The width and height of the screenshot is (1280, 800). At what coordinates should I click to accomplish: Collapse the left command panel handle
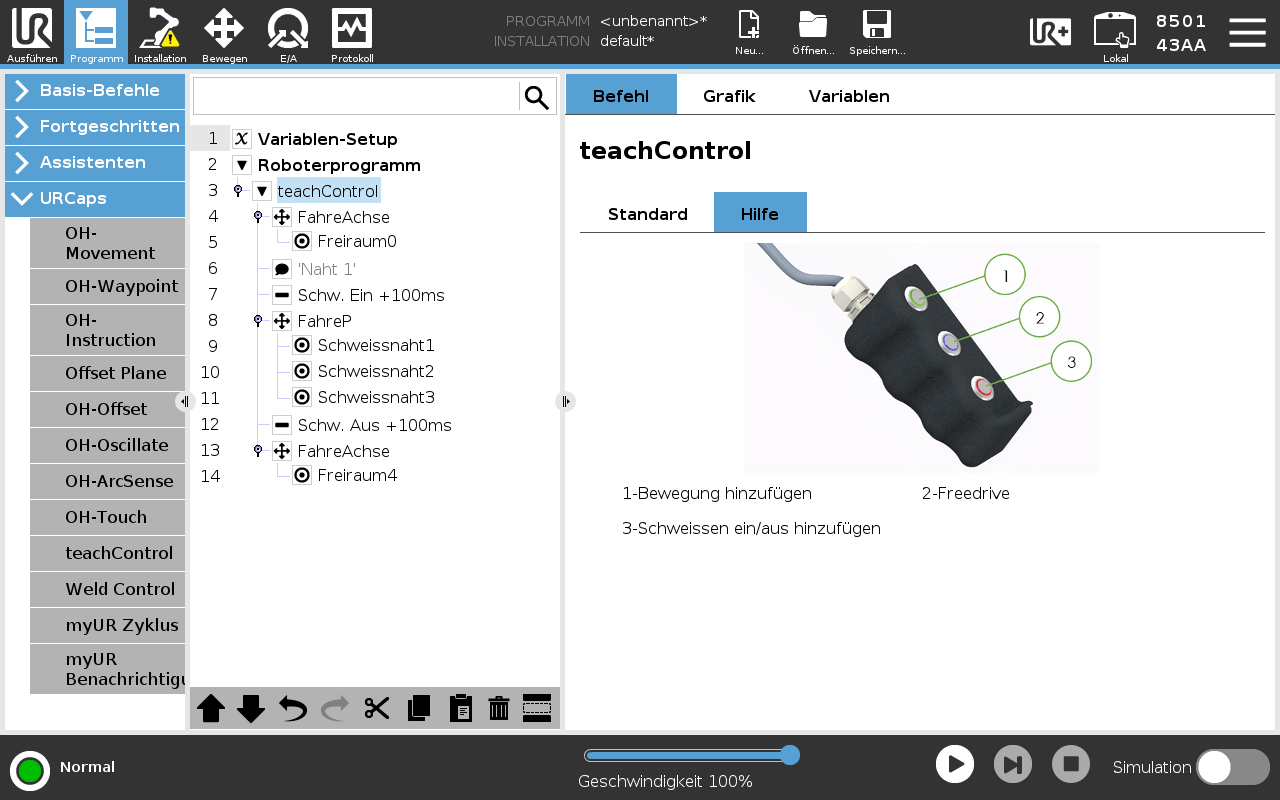coord(185,401)
